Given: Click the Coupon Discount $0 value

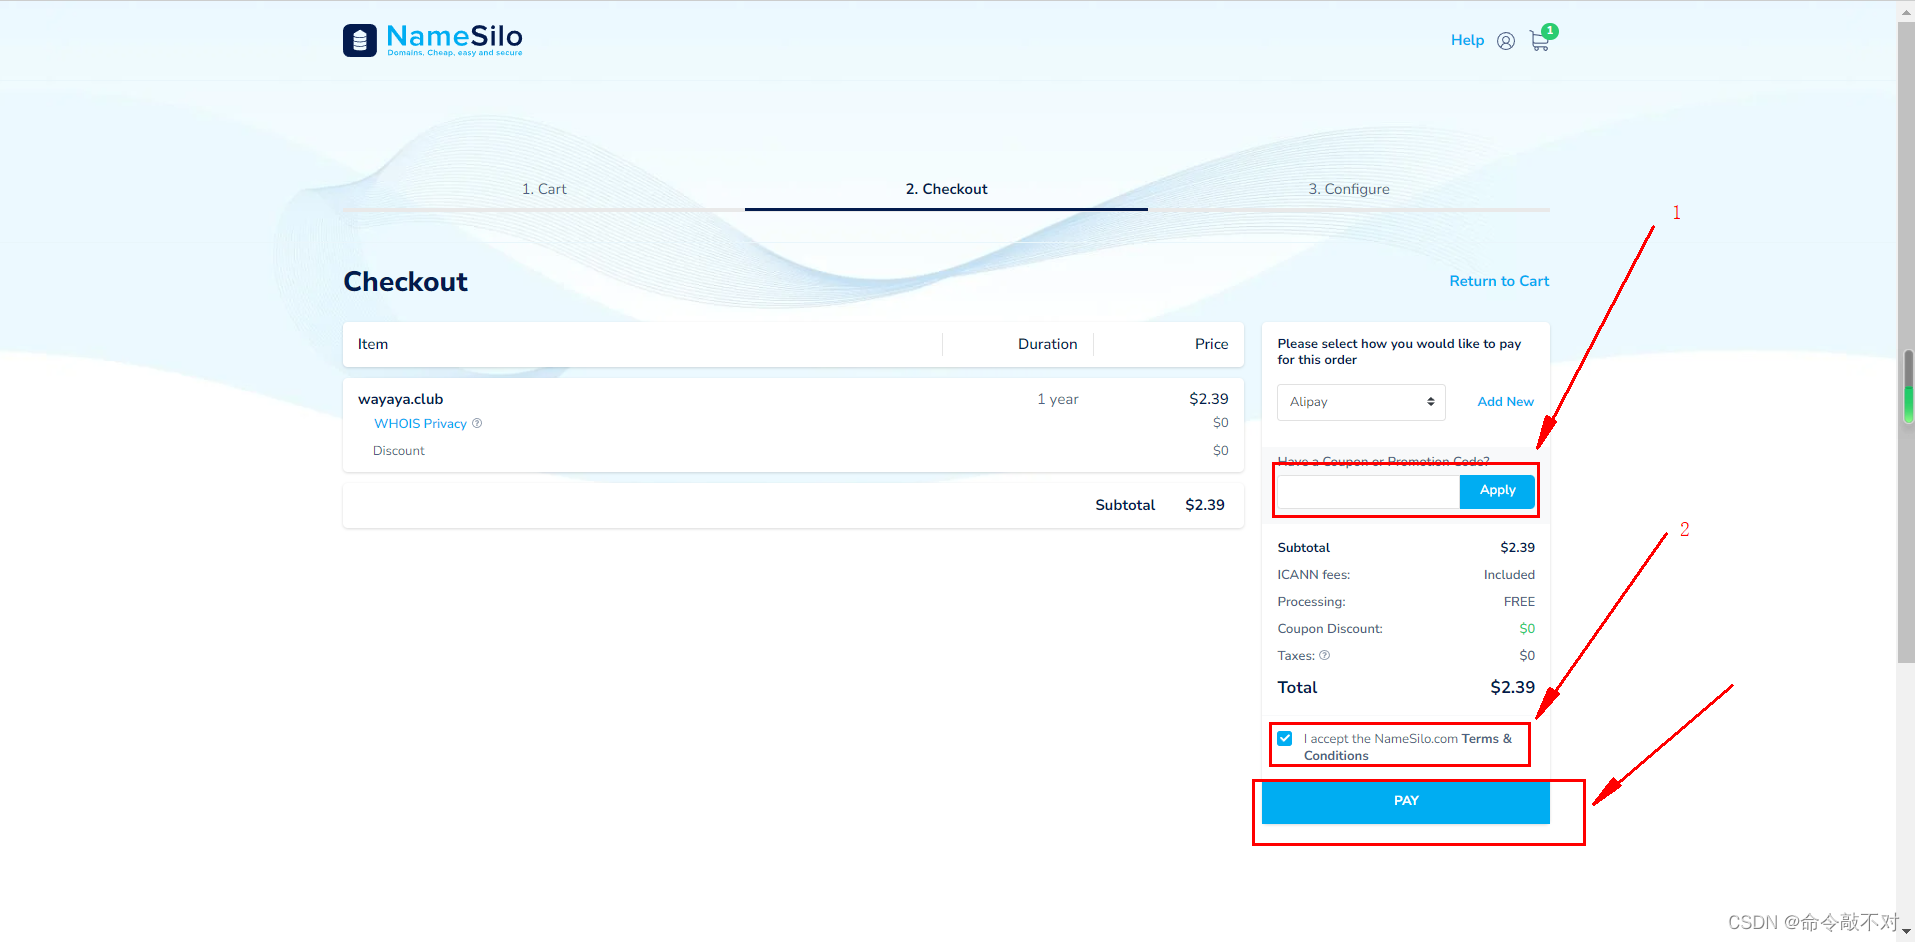Looking at the screenshot, I should click(1527, 629).
